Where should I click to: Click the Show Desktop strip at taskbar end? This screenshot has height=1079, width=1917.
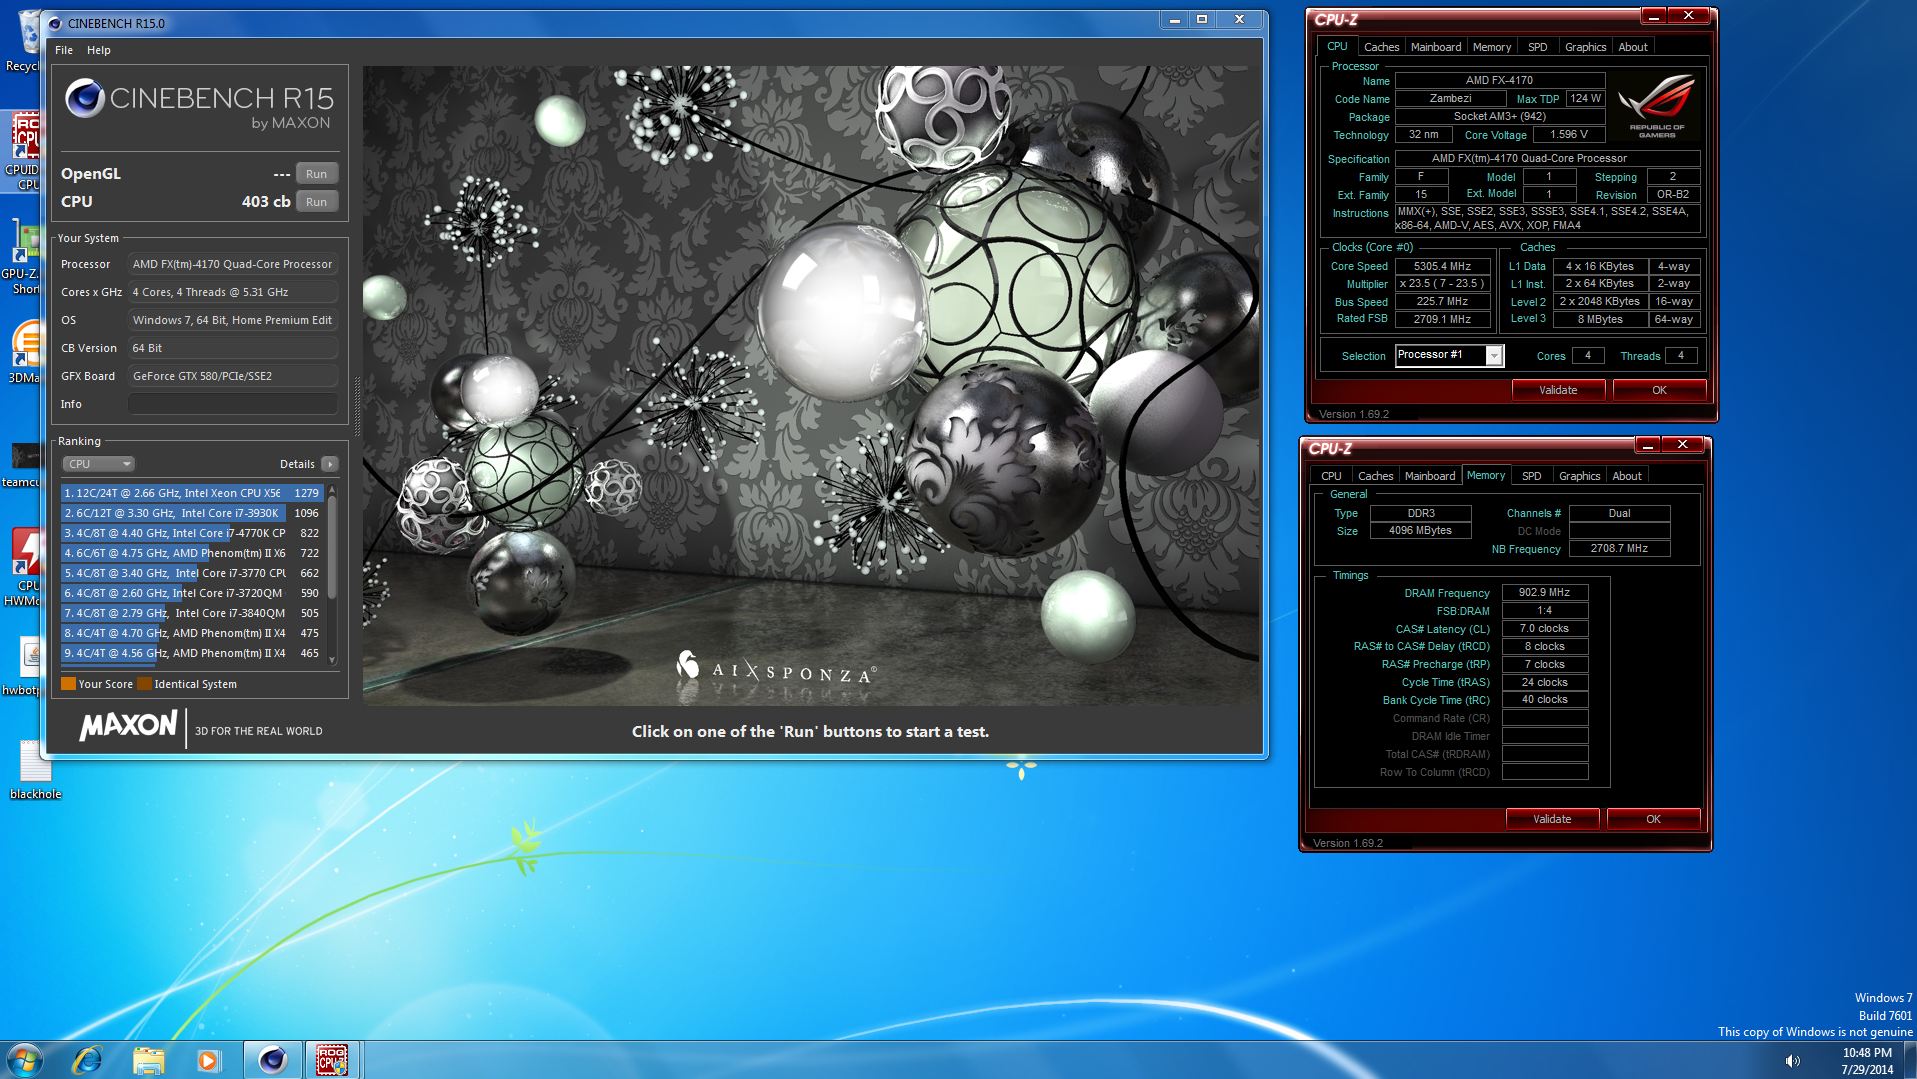(x=1910, y=1060)
